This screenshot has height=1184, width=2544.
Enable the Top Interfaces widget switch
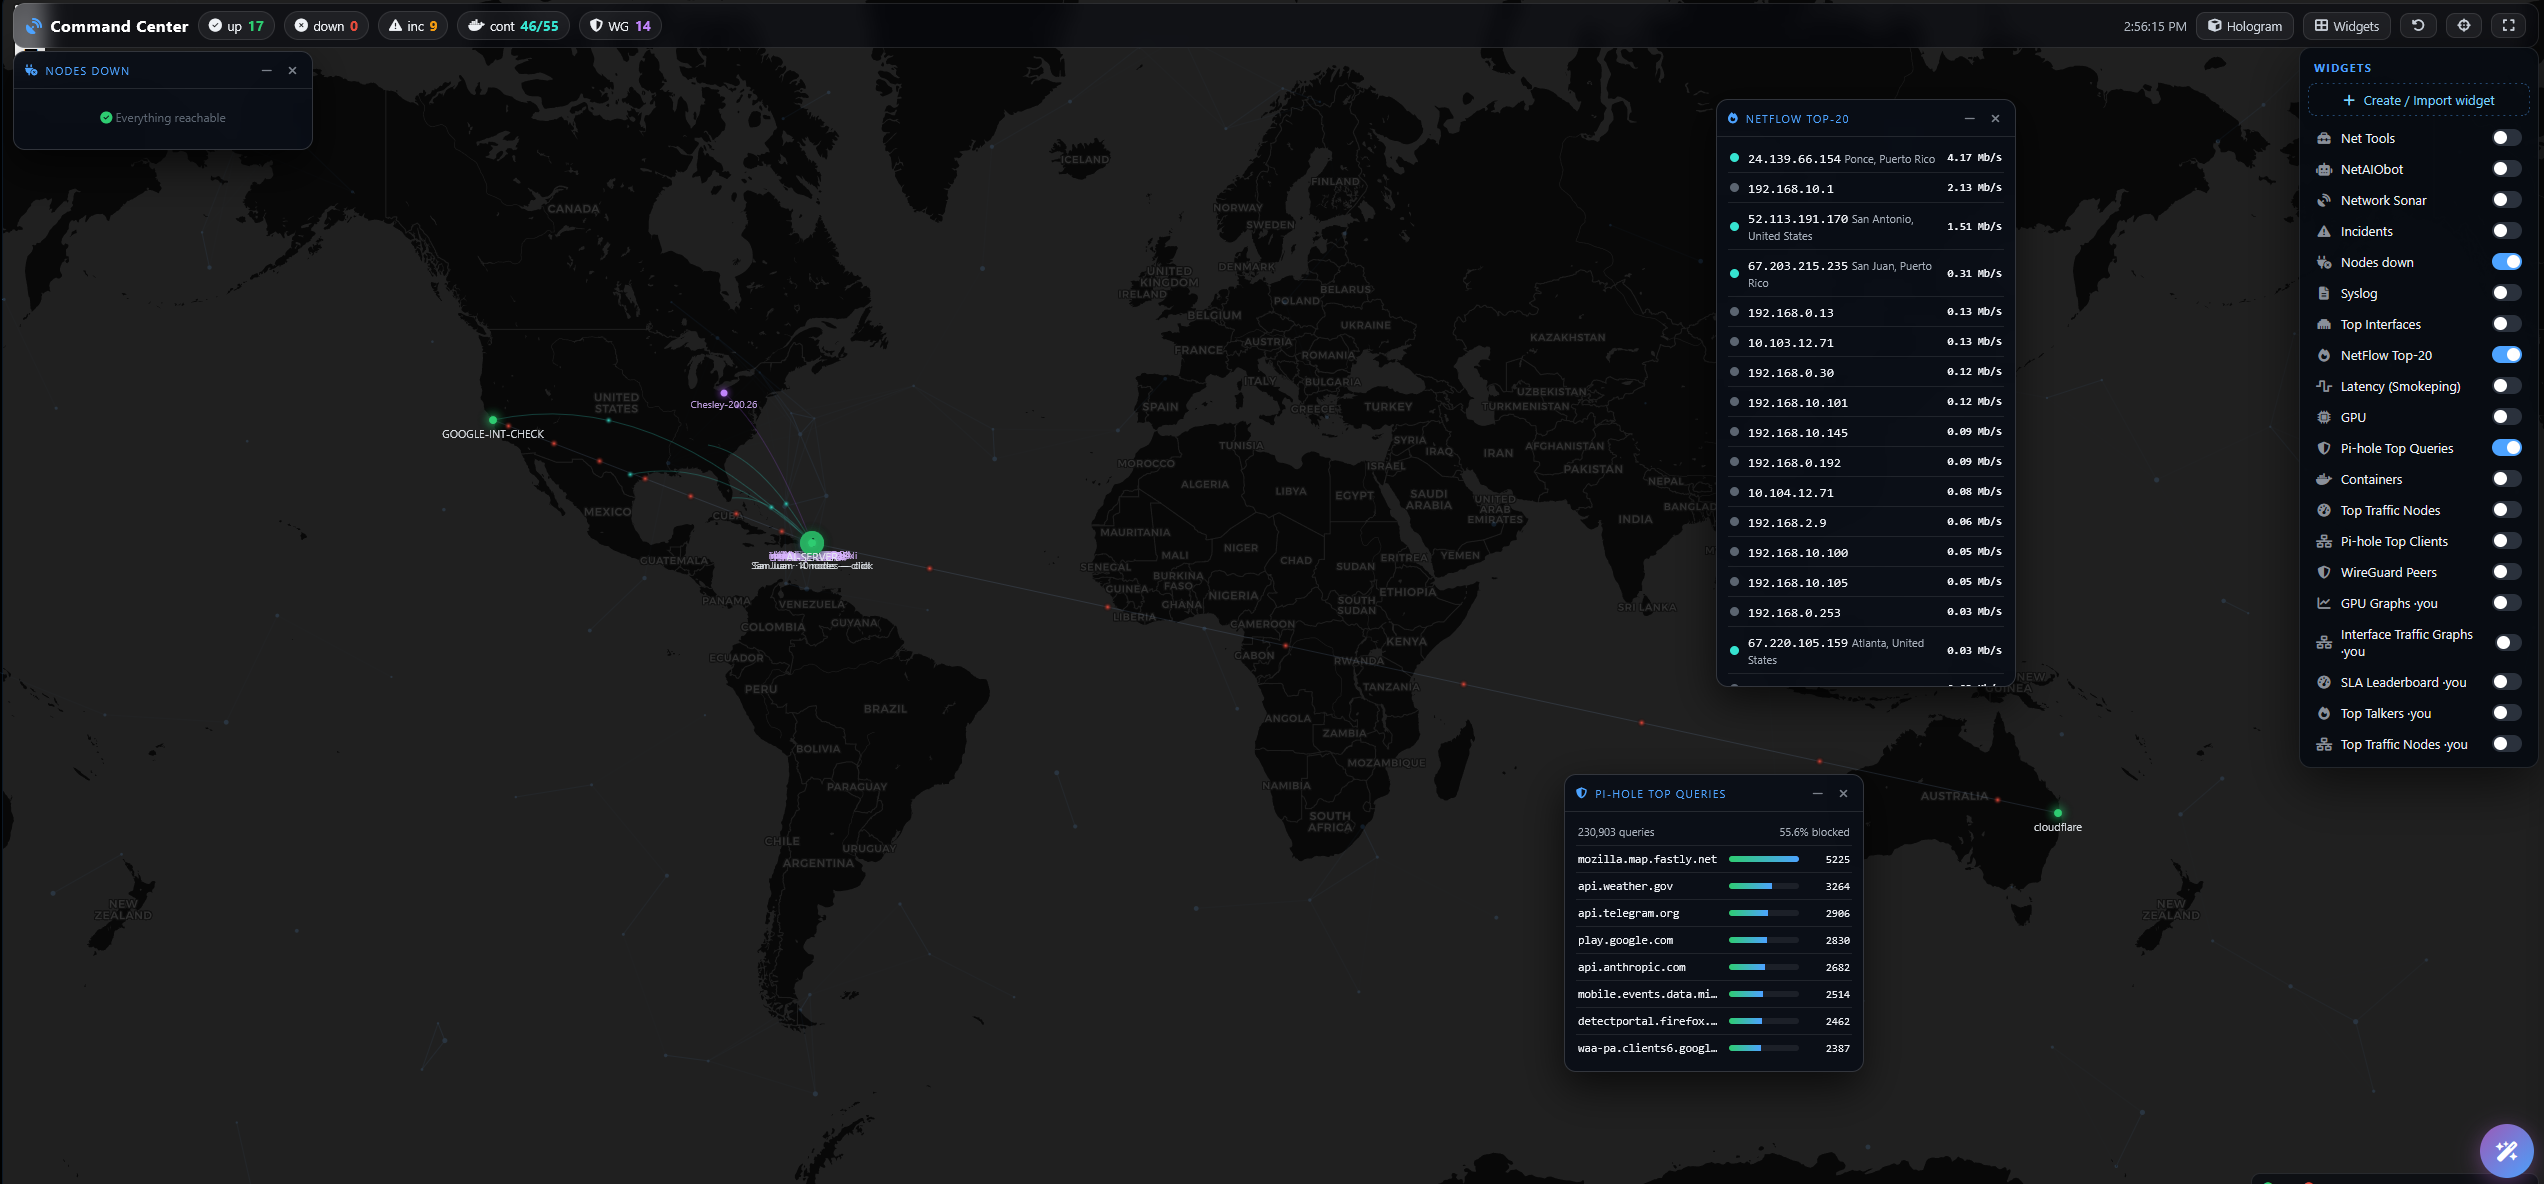pyautogui.click(x=2506, y=324)
